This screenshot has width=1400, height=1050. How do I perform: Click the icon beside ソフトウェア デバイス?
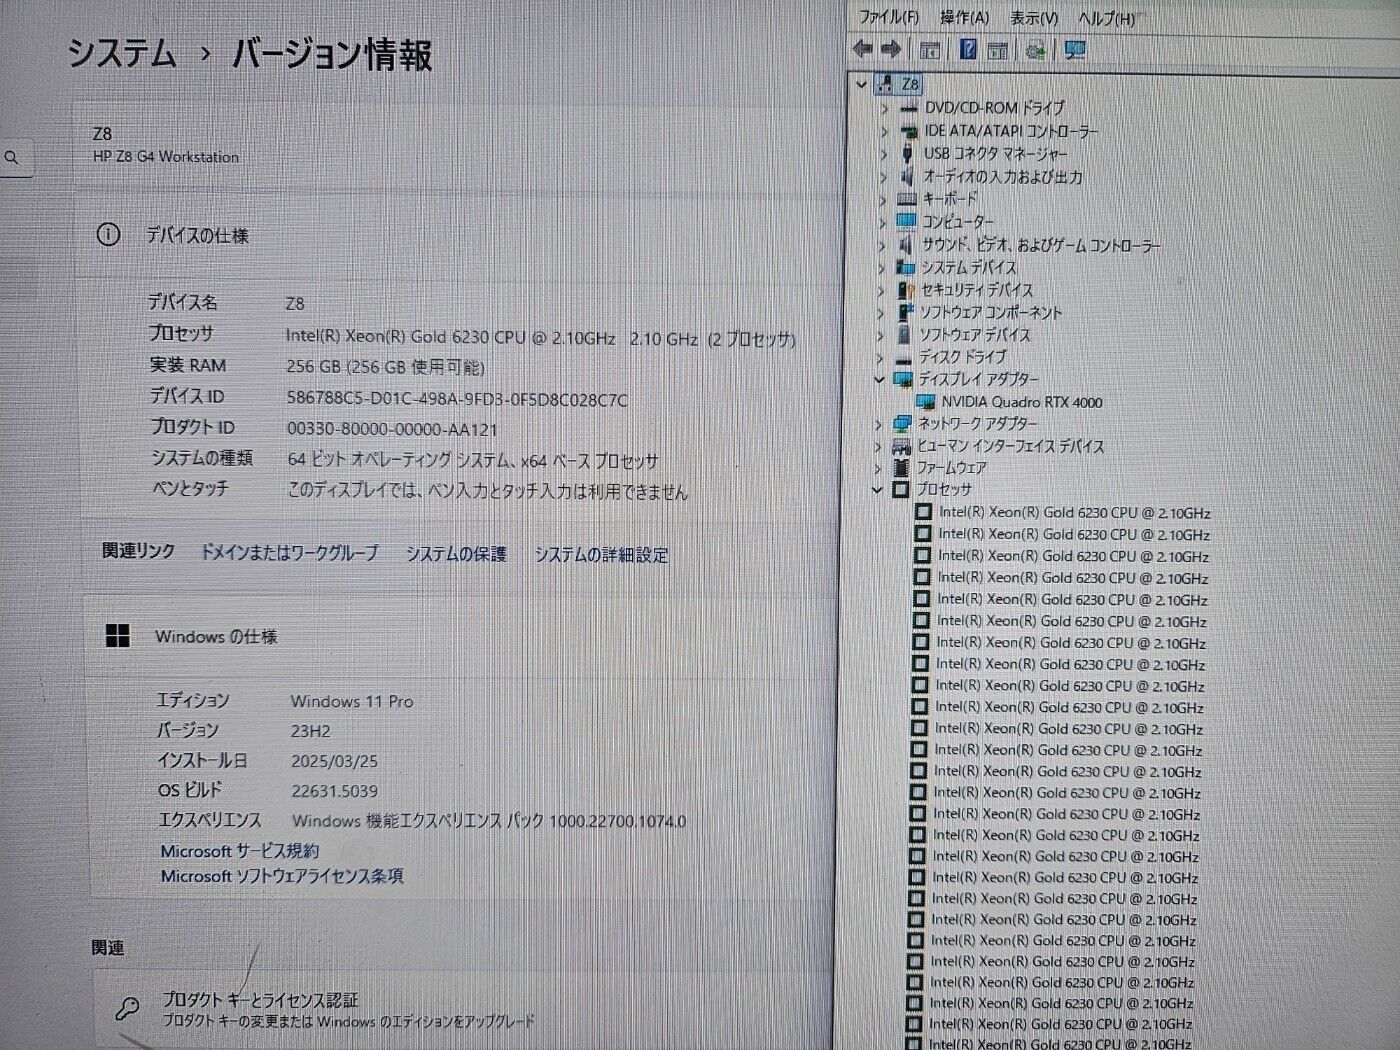904,334
